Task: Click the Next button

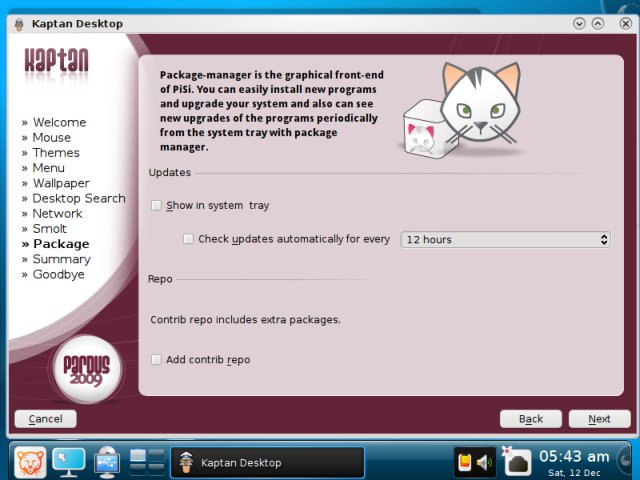Action: click(599, 419)
